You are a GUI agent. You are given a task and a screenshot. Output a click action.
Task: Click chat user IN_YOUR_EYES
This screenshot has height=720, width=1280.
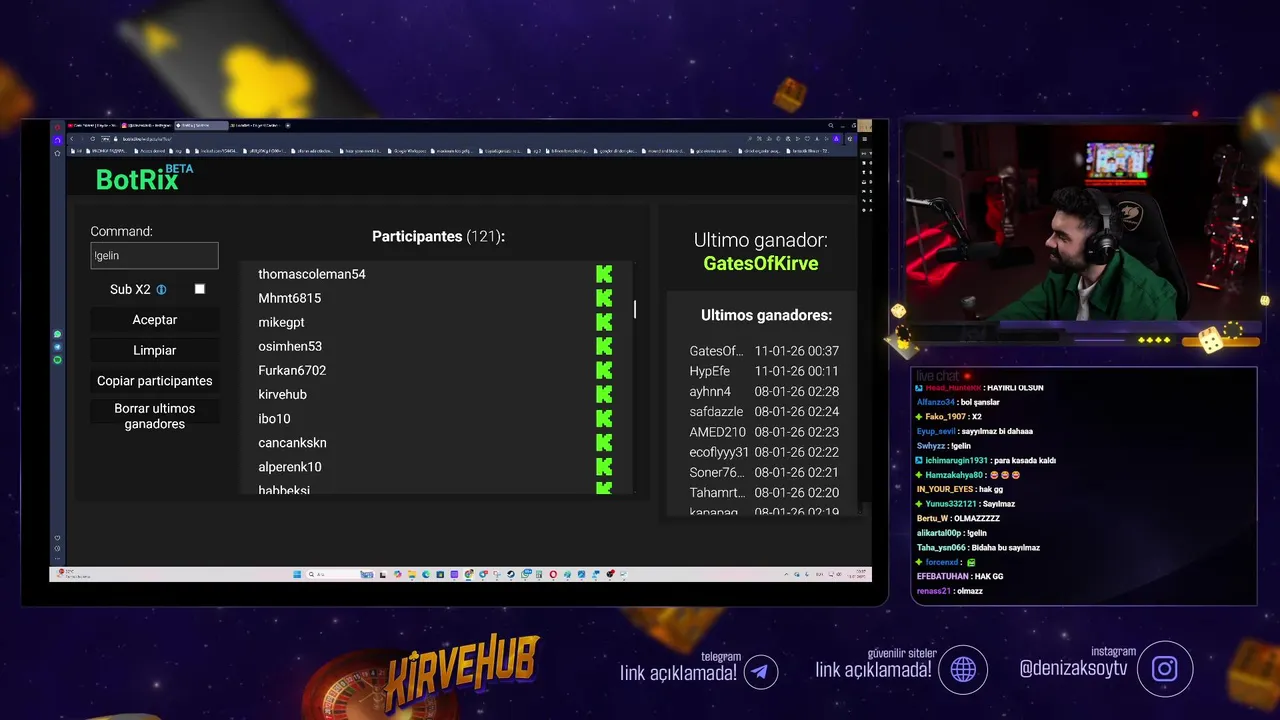[x=945, y=489]
